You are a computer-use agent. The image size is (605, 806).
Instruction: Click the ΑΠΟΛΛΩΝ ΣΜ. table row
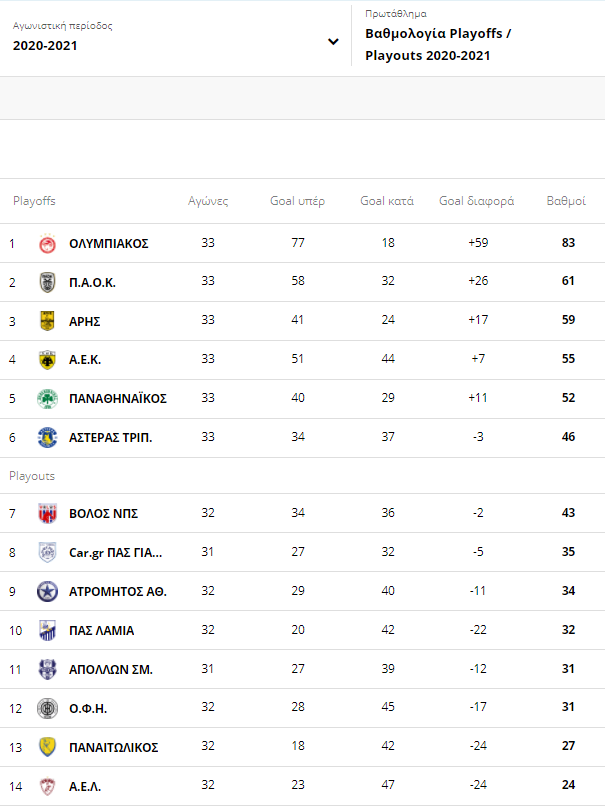[x=300, y=669]
